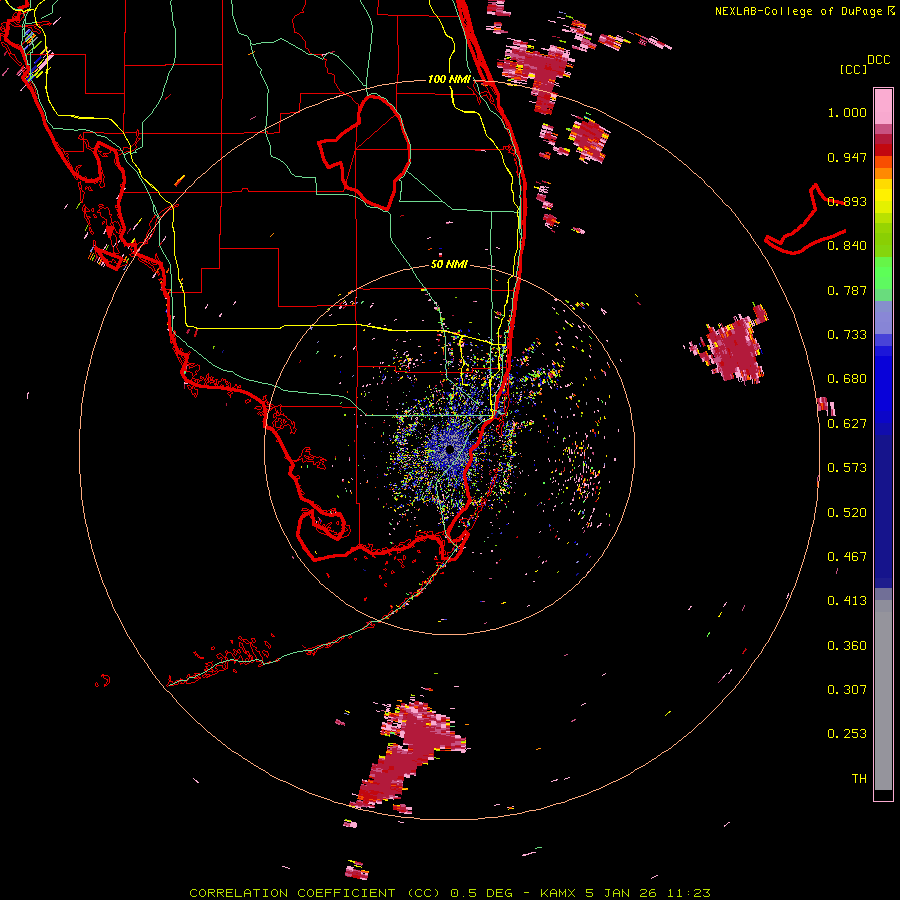Select the 0.520 scale value

pos(847,513)
